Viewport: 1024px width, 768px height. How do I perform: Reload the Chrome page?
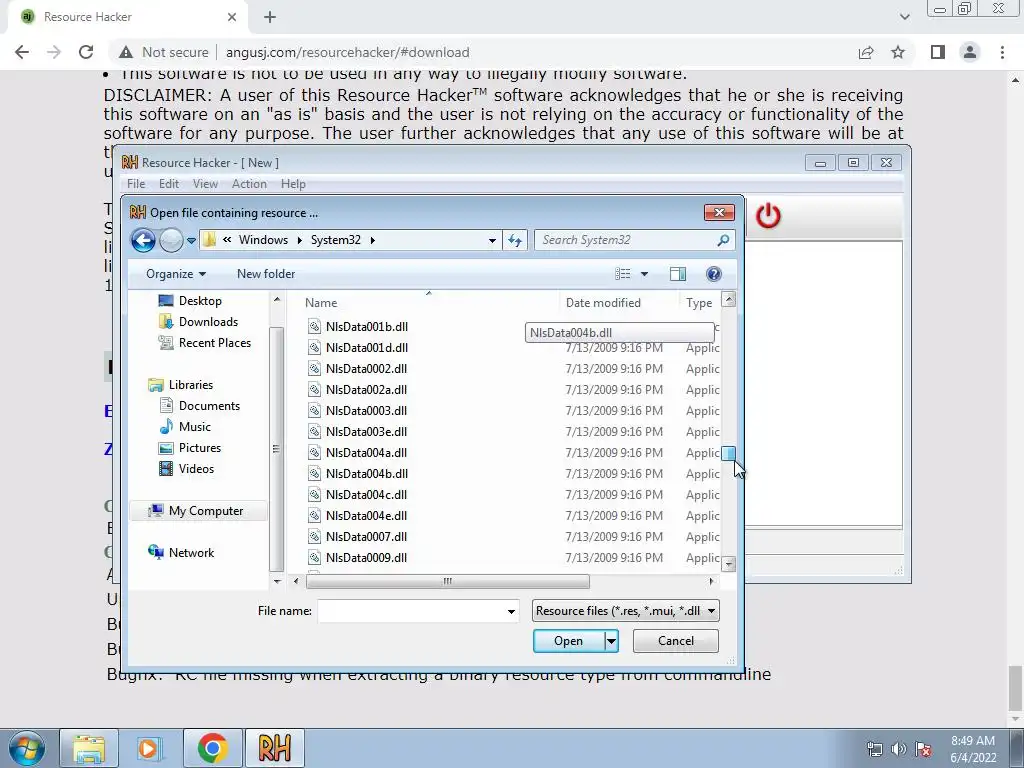86,52
